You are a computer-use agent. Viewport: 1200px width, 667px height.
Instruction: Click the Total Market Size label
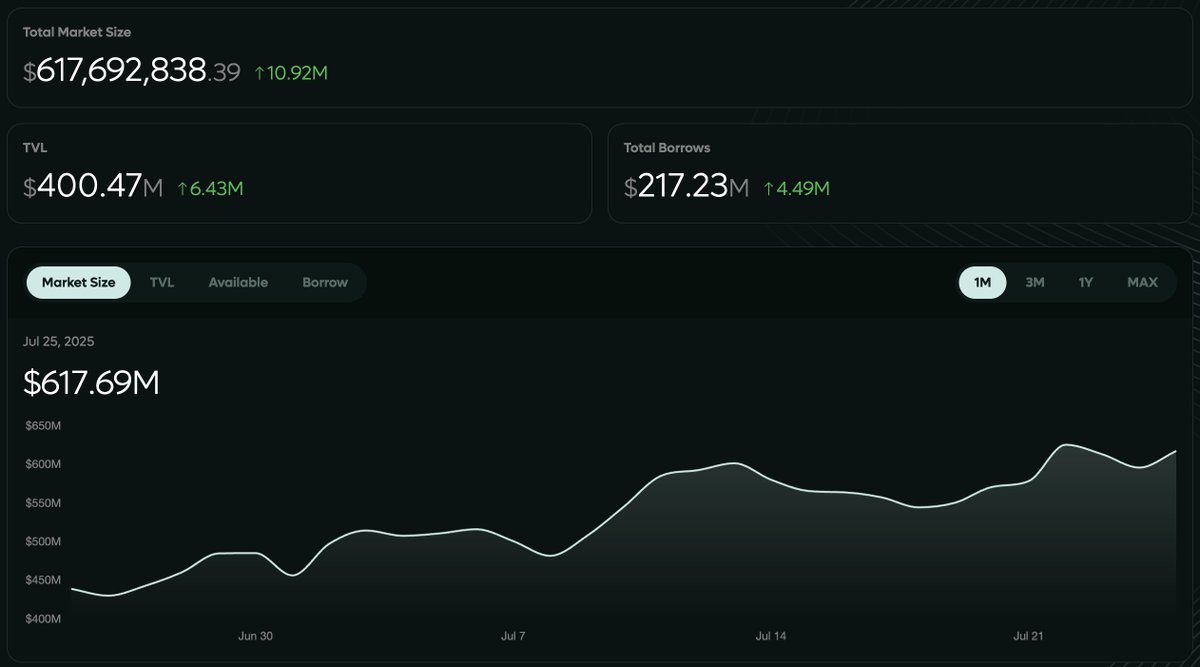(x=77, y=32)
